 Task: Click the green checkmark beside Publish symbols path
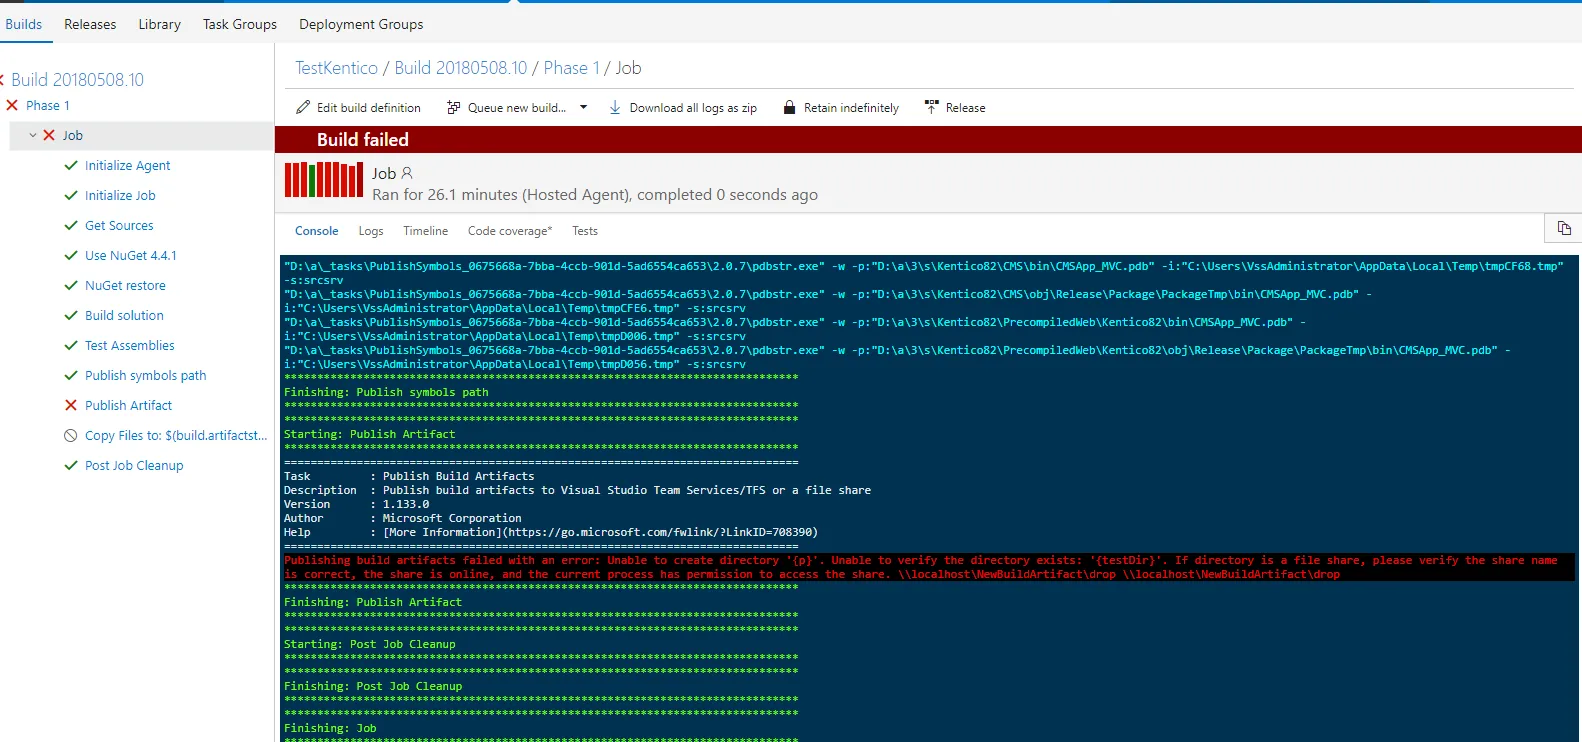coord(71,375)
